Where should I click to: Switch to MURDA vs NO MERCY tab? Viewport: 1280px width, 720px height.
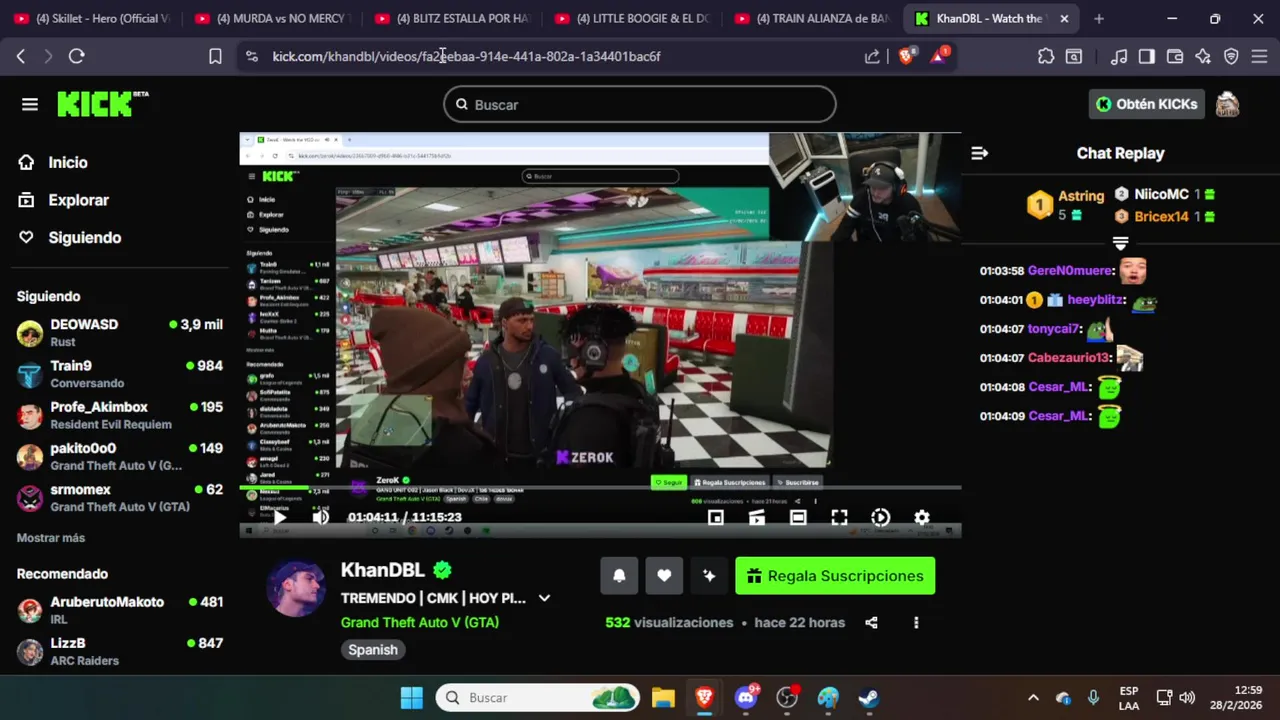point(273,19)
